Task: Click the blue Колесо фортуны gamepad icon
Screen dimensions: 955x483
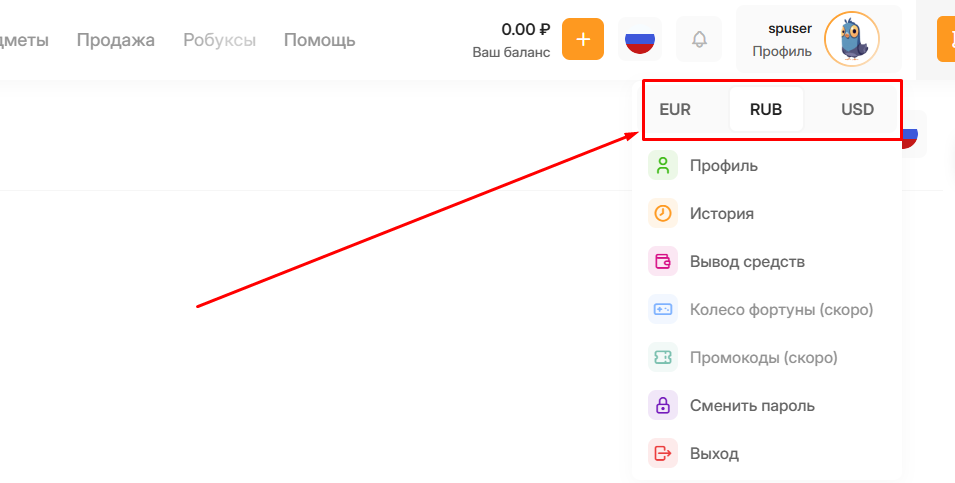Action: 662,310
